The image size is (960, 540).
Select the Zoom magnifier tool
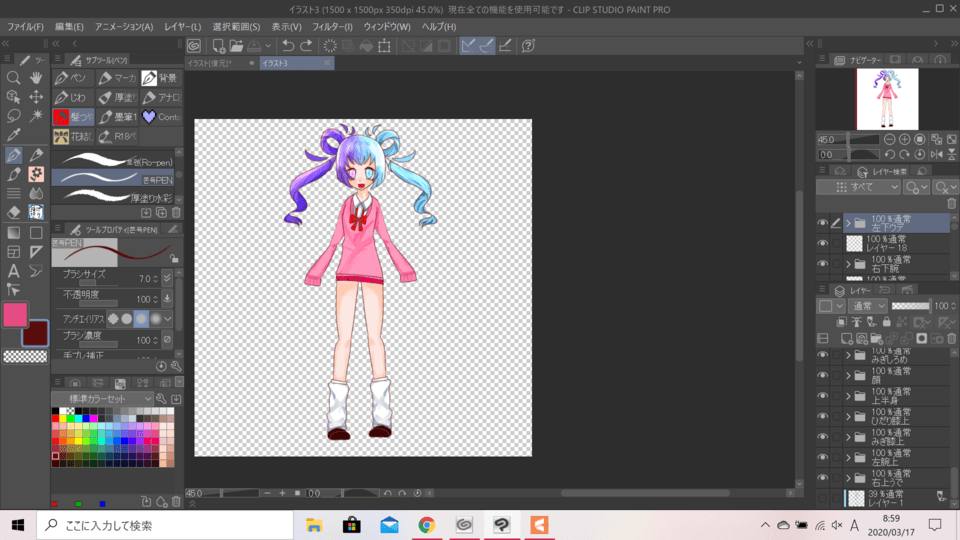[13, 78]
